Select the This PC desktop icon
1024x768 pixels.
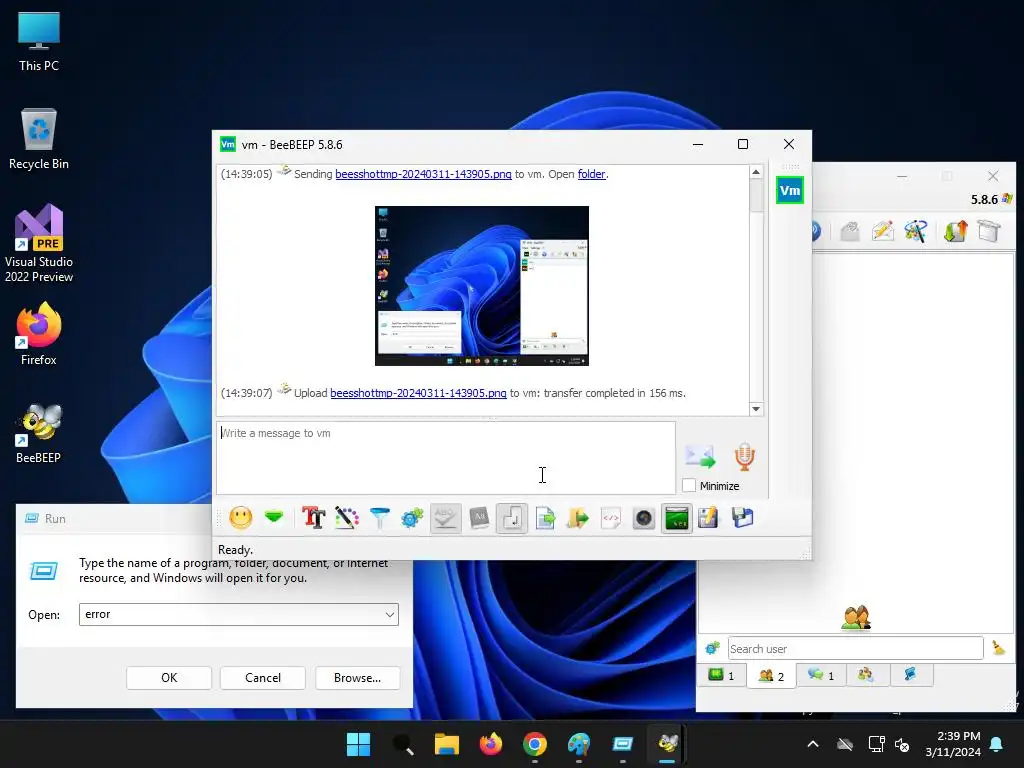pyautogui.click(x=39, y=42)
